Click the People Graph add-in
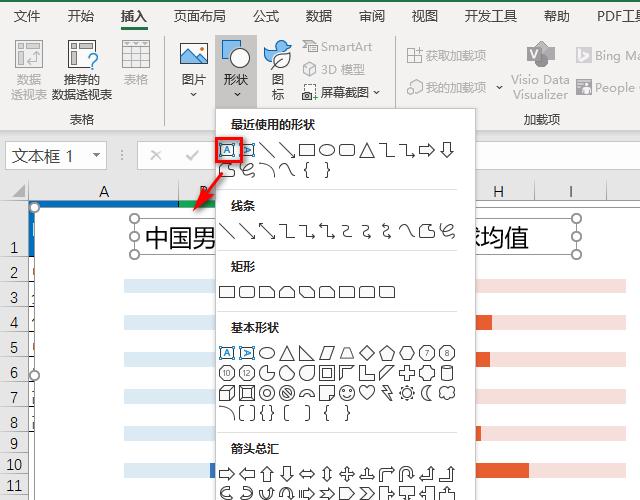 pyautogui.click(x=607, y=87)
